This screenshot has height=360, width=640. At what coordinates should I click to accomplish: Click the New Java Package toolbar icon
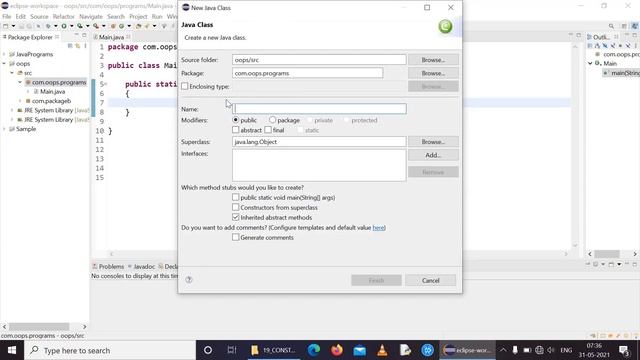113,26
